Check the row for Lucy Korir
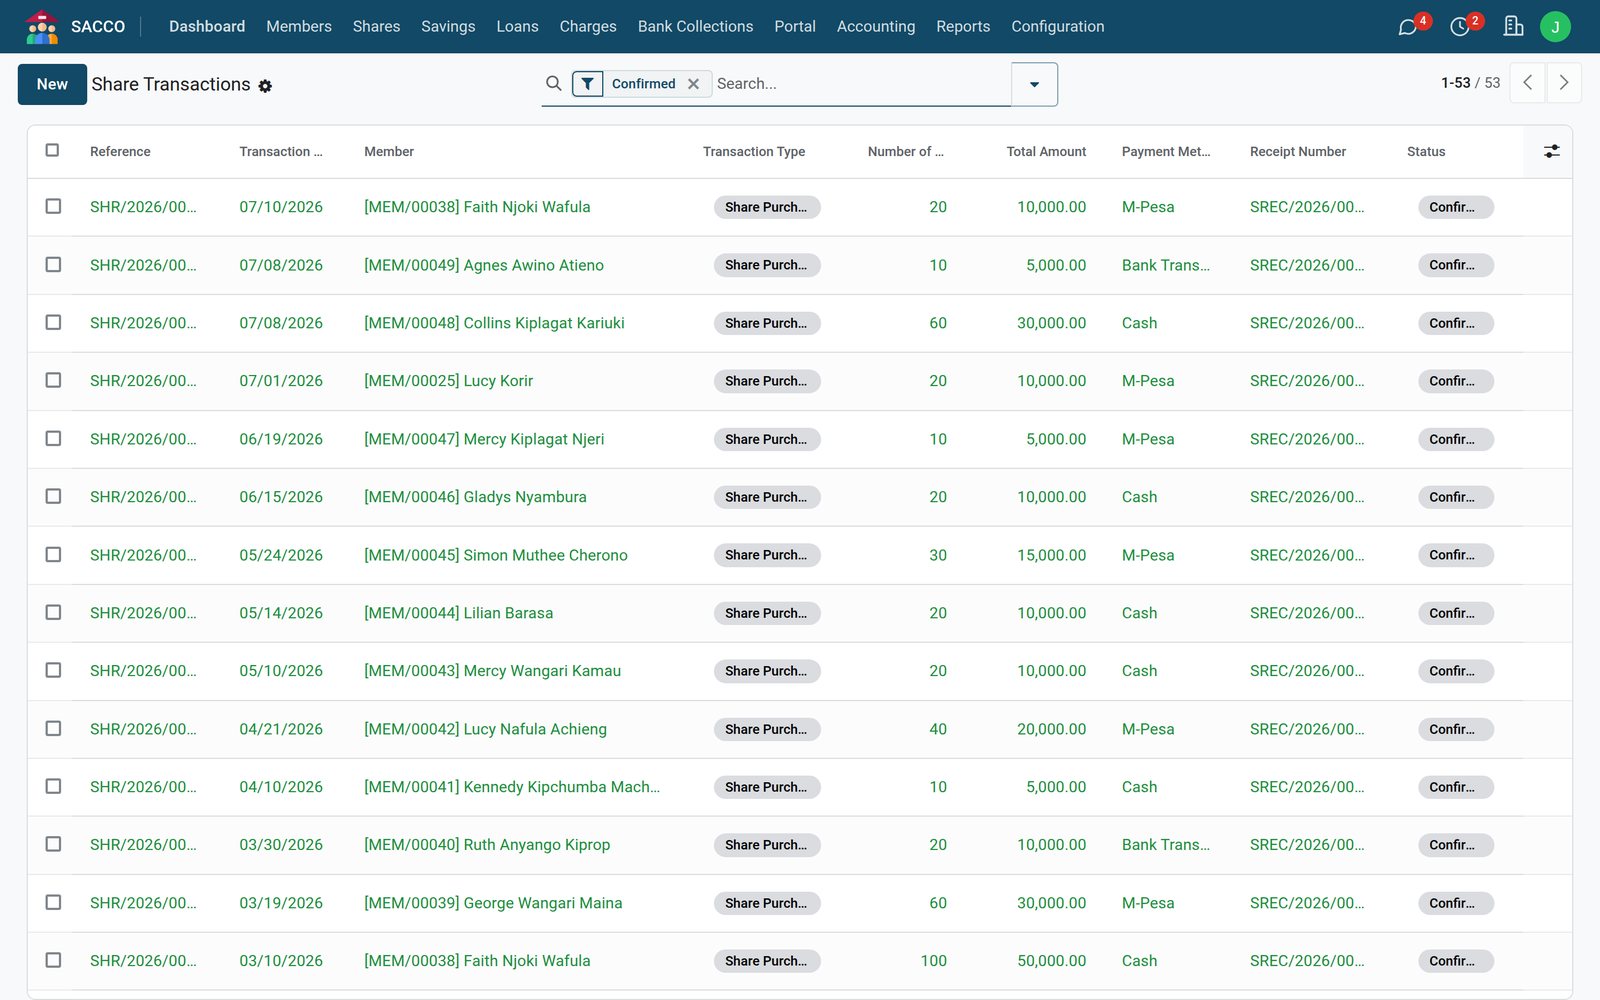Viewport: 1600px width, 1000px height. (x=53, y=381)
